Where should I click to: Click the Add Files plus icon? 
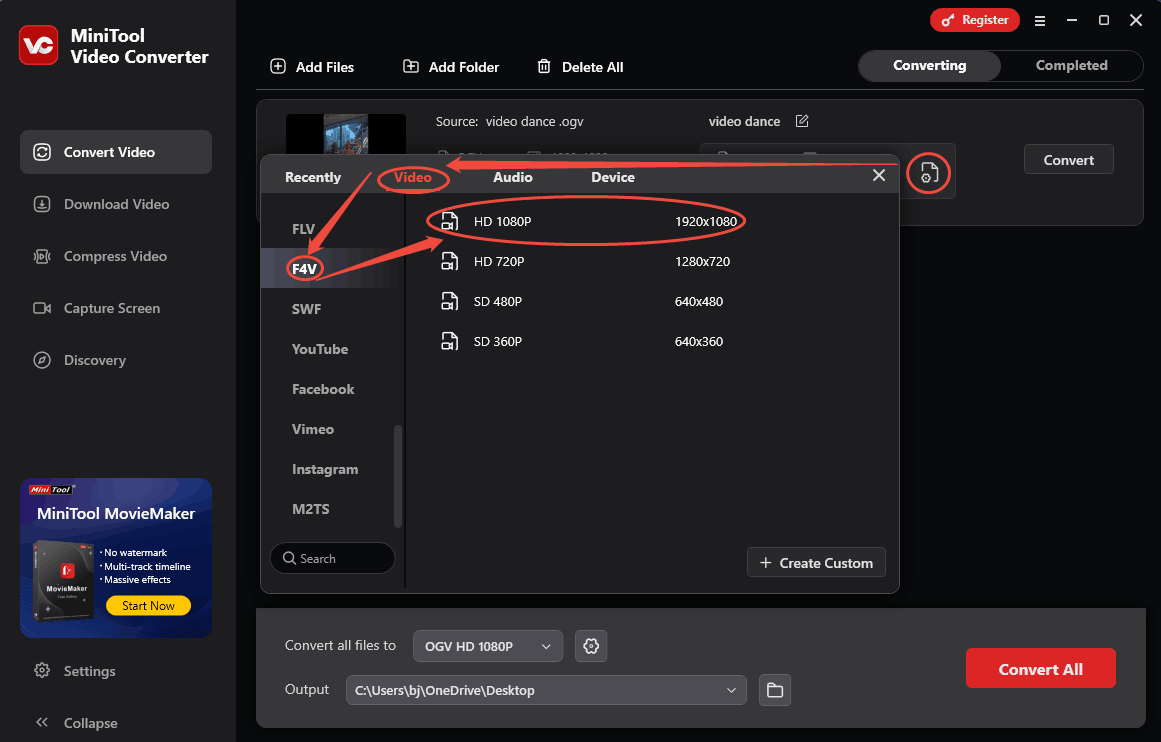coord(278,67)
